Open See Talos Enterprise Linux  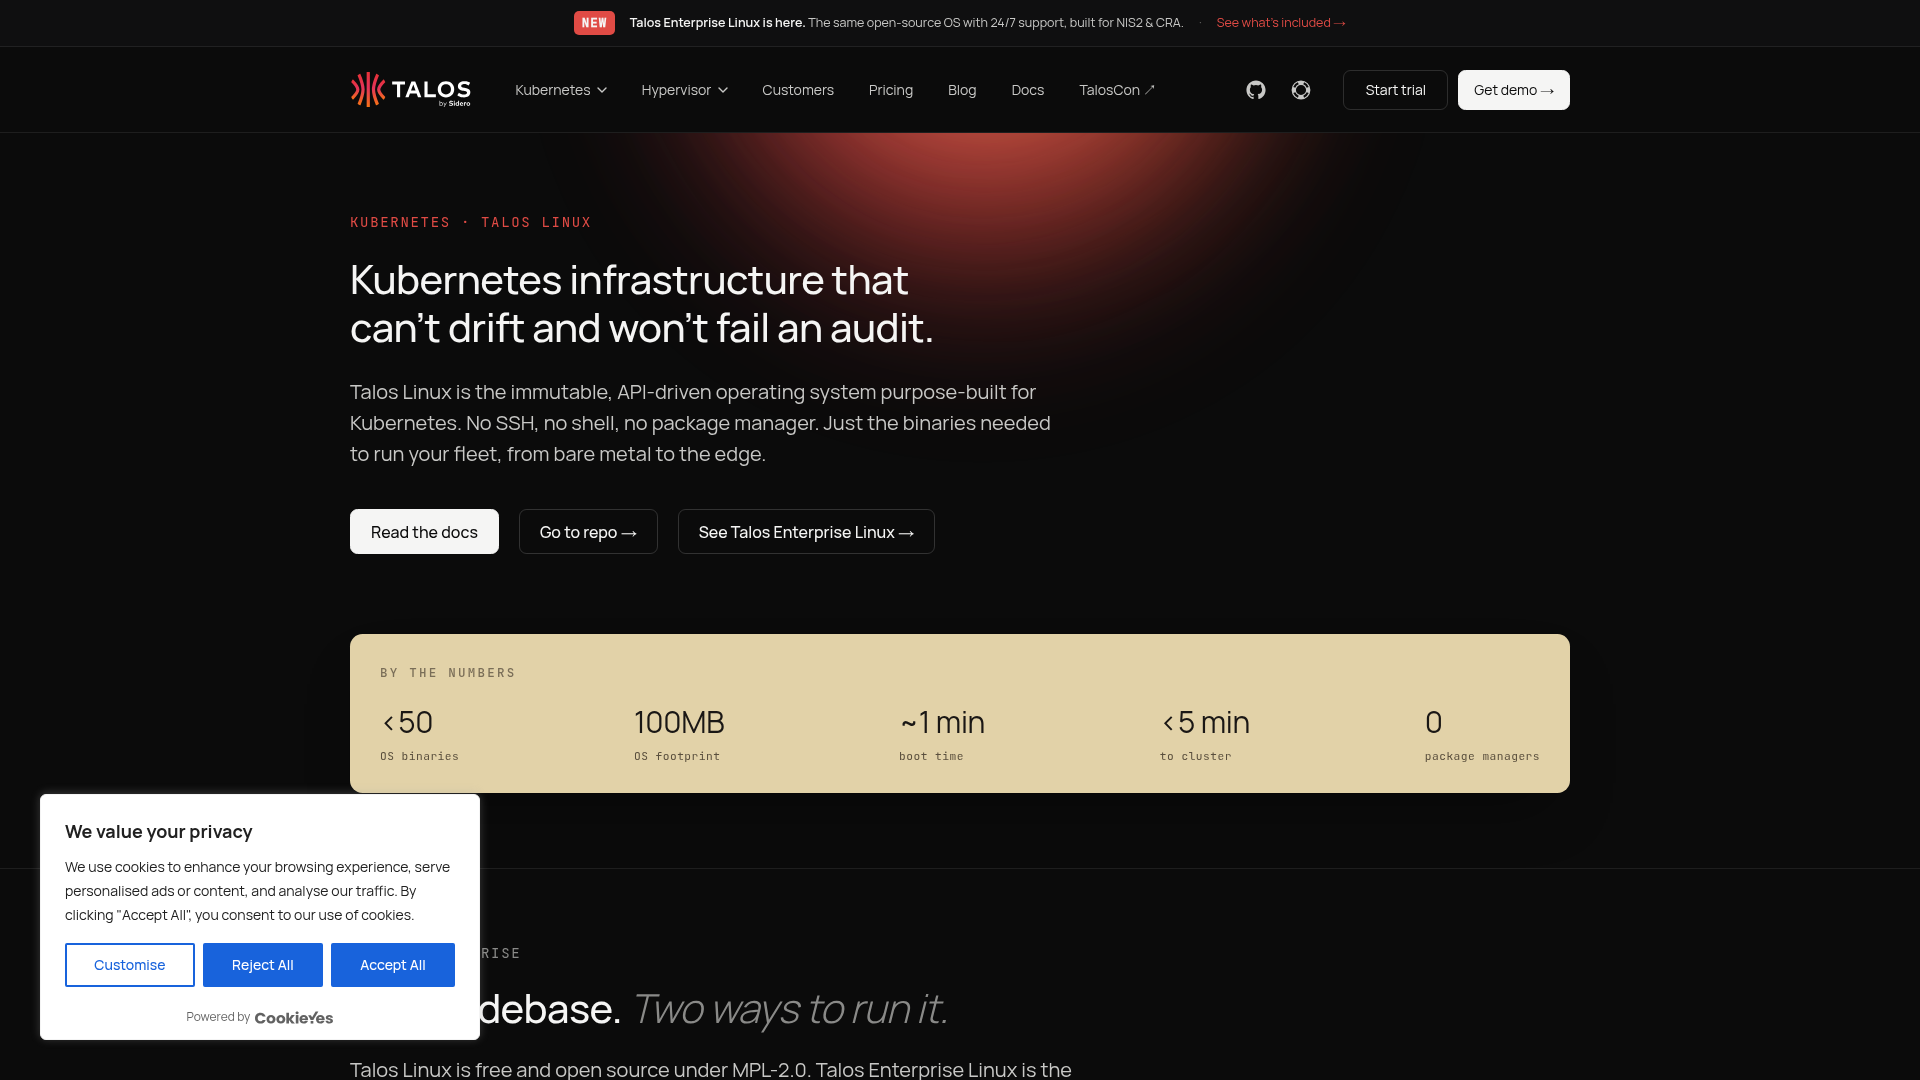[806, 532]
